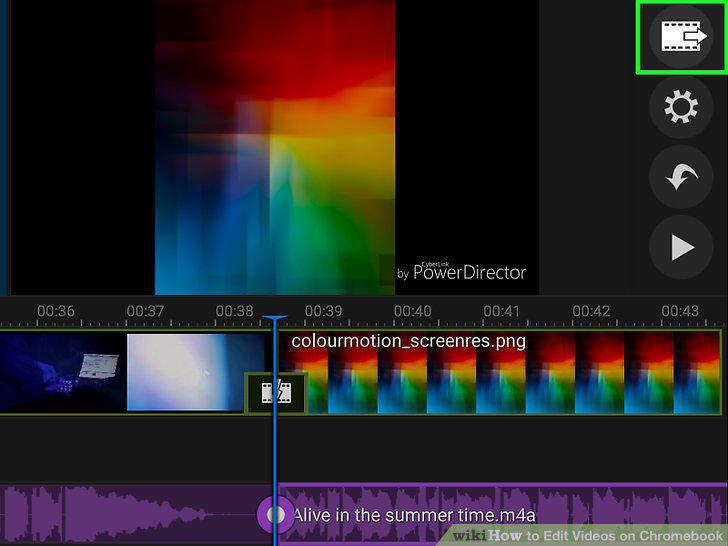This screenshot has height=546, width=728.
Task: Play the video preview
Action: [x=681, y=247]
